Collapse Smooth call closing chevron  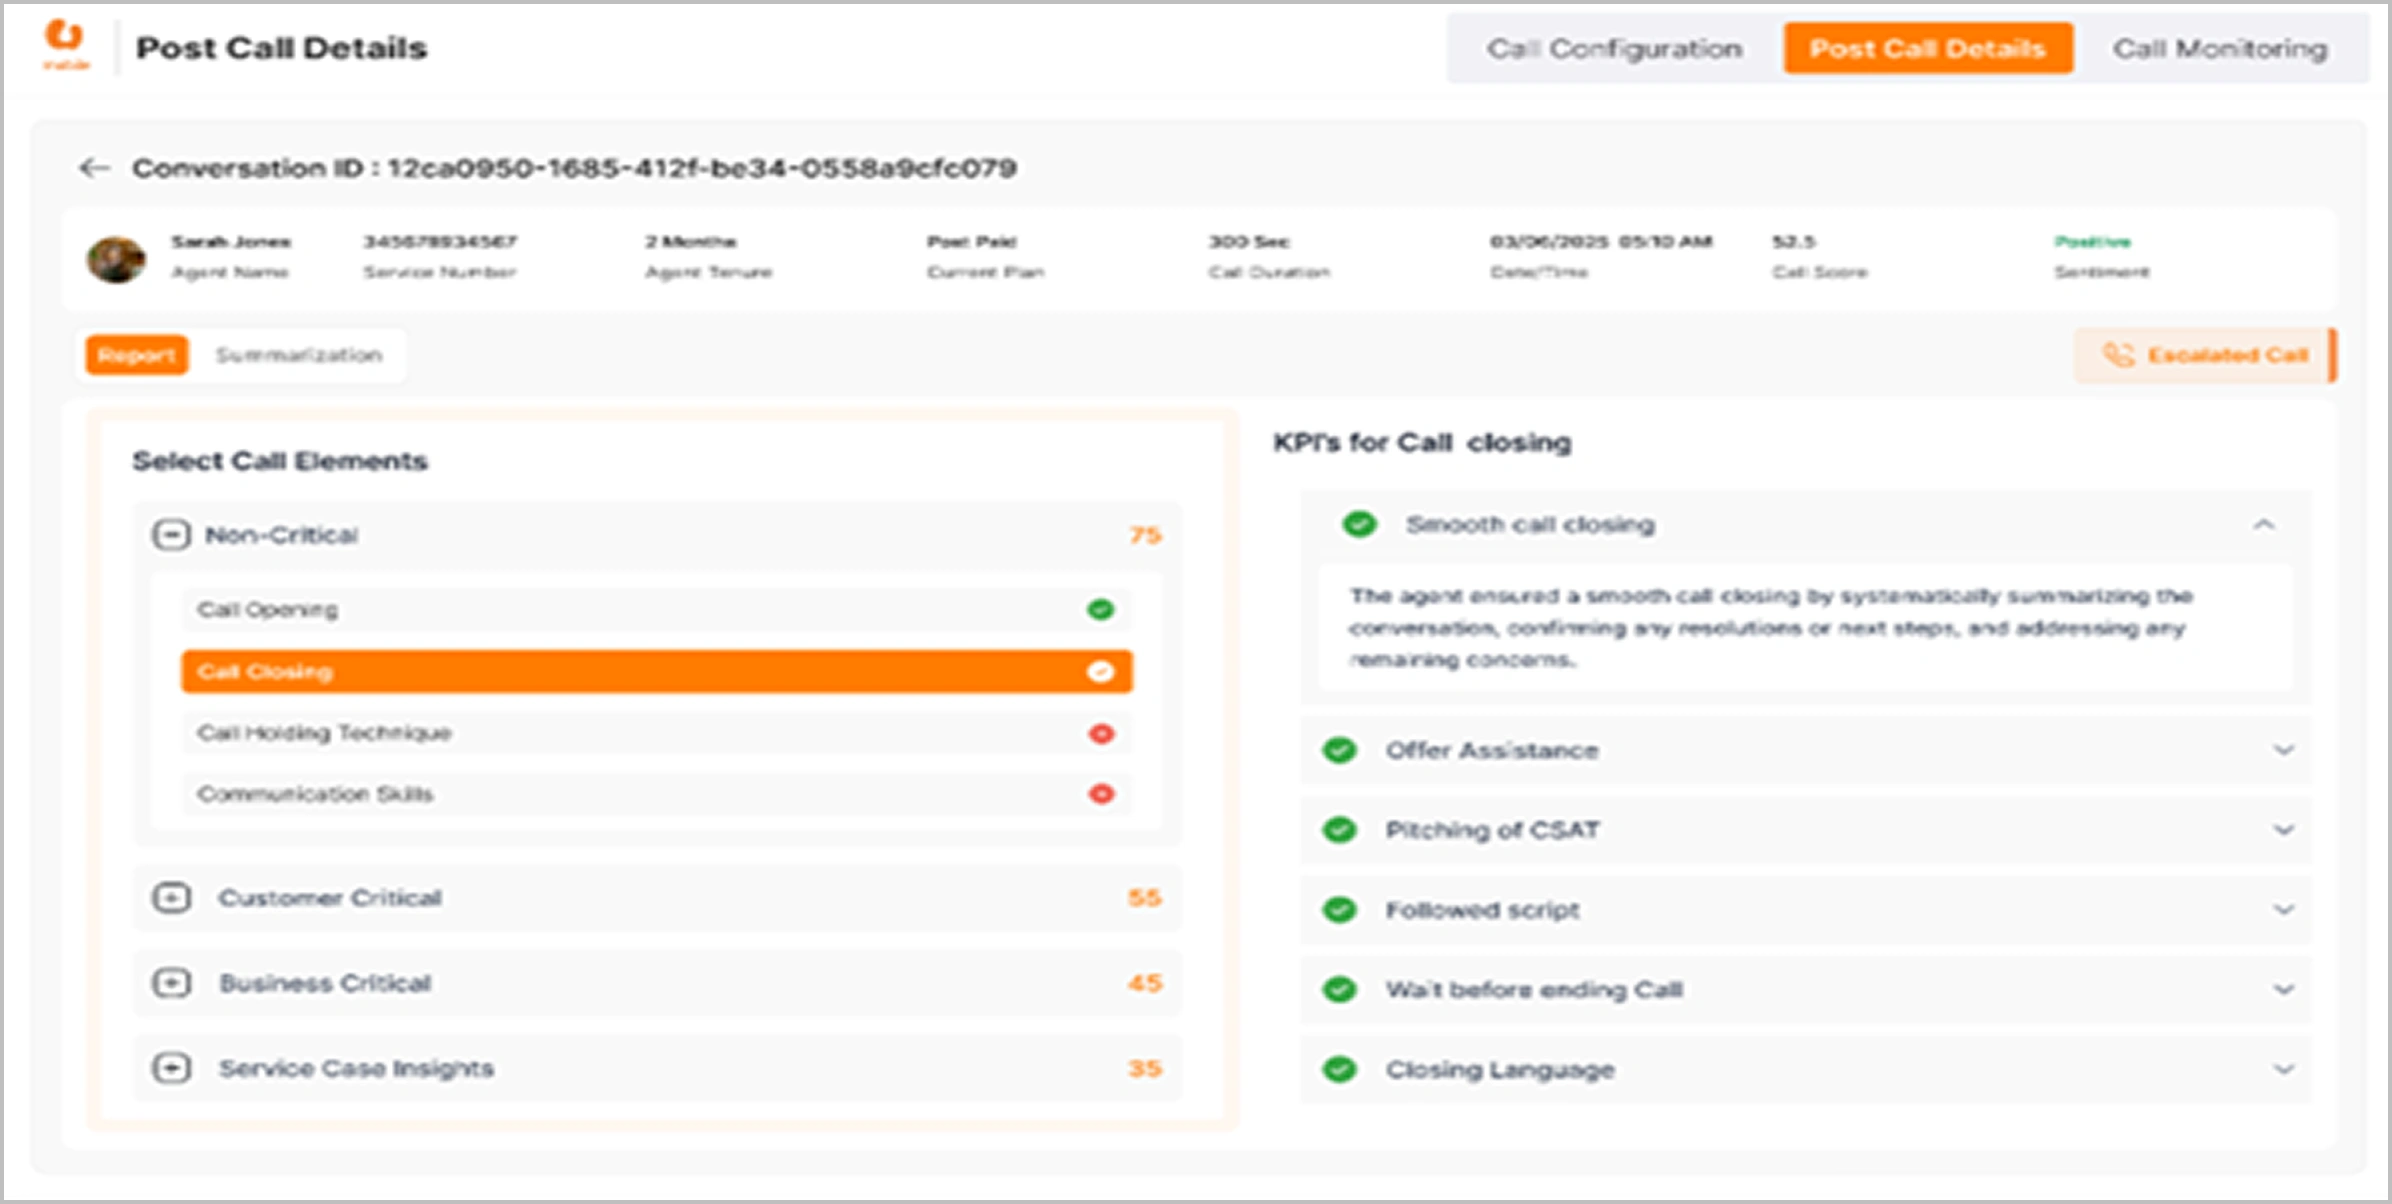2264,524
